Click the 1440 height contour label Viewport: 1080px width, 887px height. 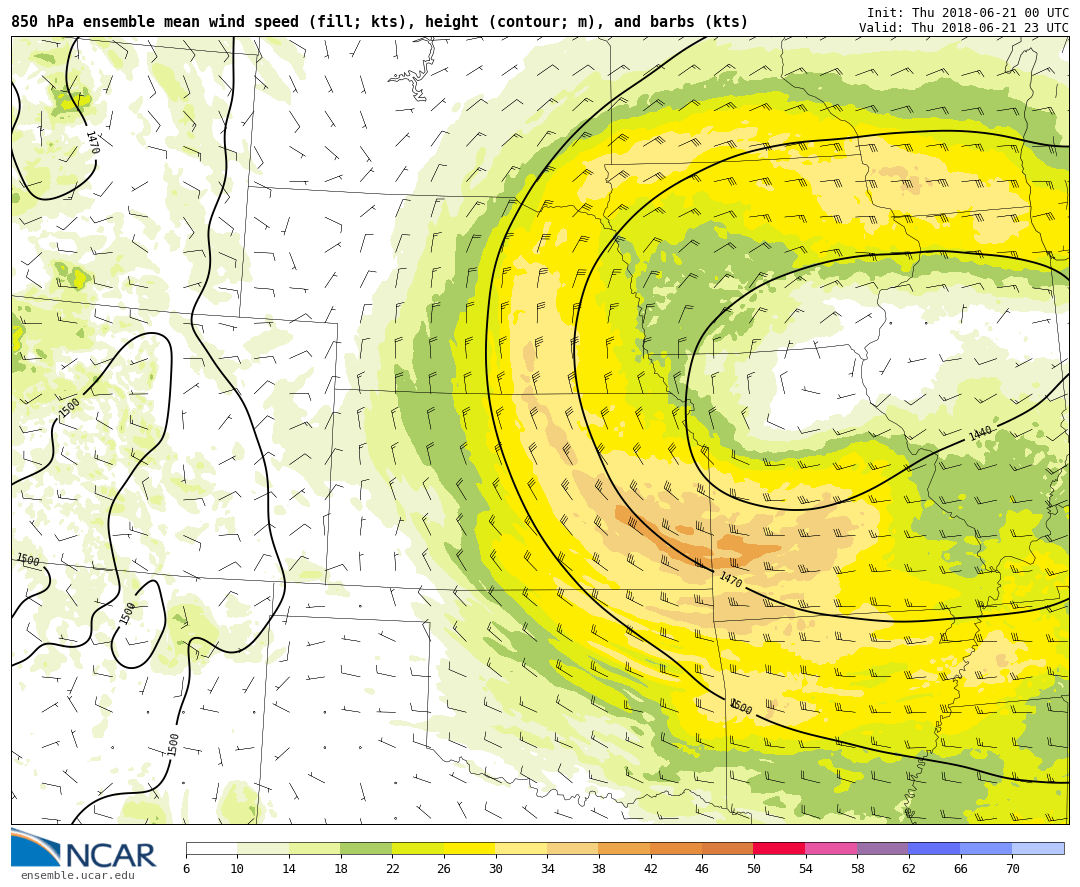coord(980,433)
